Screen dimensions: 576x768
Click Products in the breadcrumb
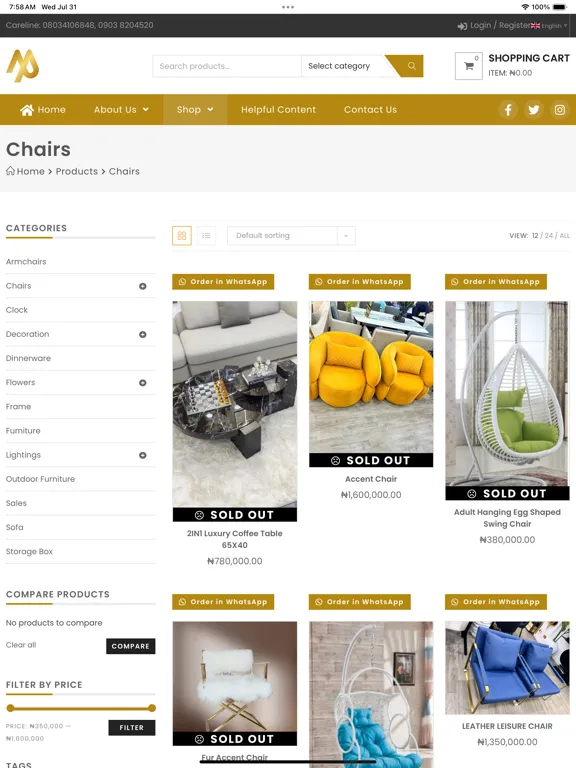(76, 171)
